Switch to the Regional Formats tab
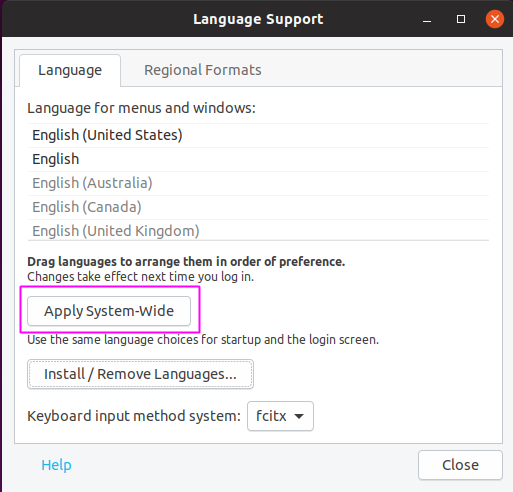The image size is (513, 492). [203, 70]
